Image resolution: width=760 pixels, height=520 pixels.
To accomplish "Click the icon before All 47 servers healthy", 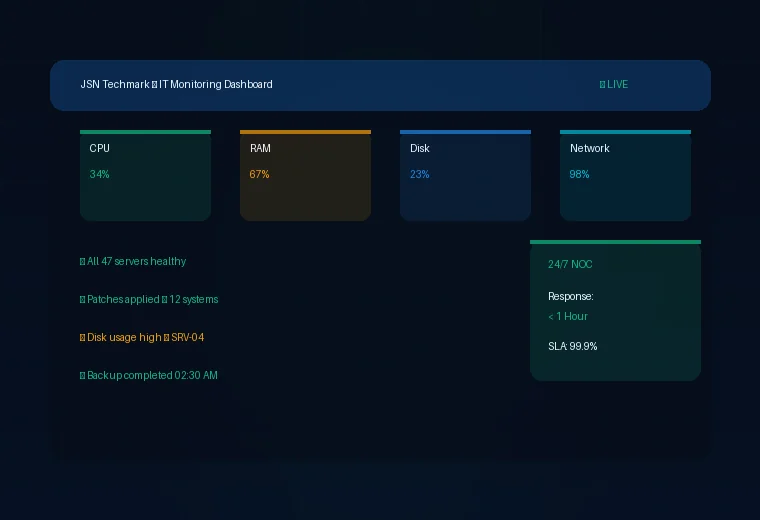I will [x=83, y=262].
